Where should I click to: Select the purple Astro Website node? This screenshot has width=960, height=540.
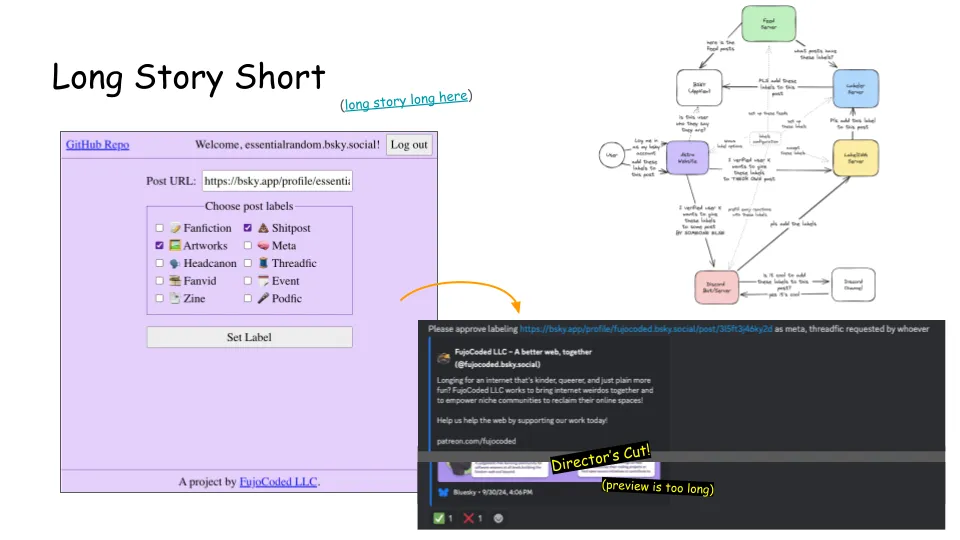[687, 157]
